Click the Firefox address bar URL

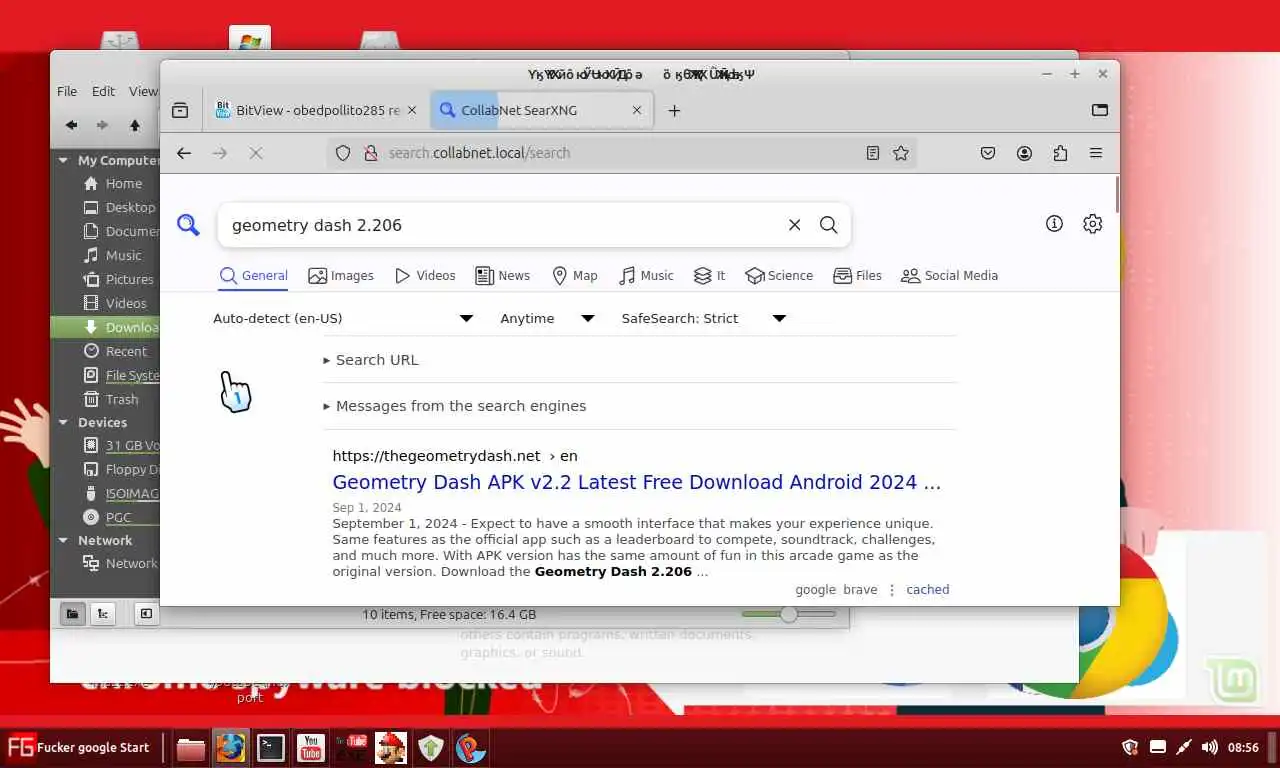pos(479,153)
